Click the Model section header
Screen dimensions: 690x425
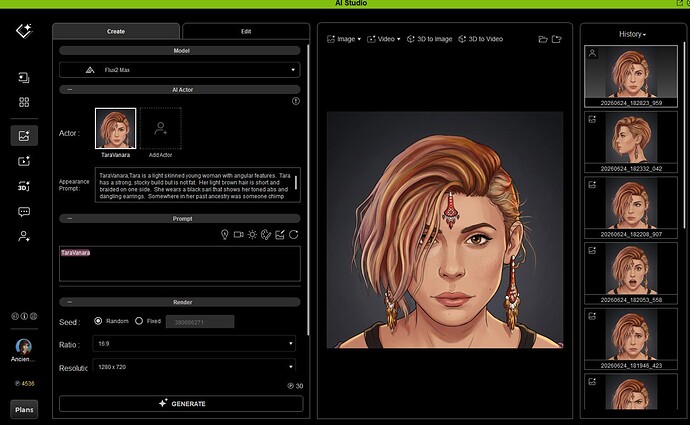pyautogui.click(x=180, y=51)
